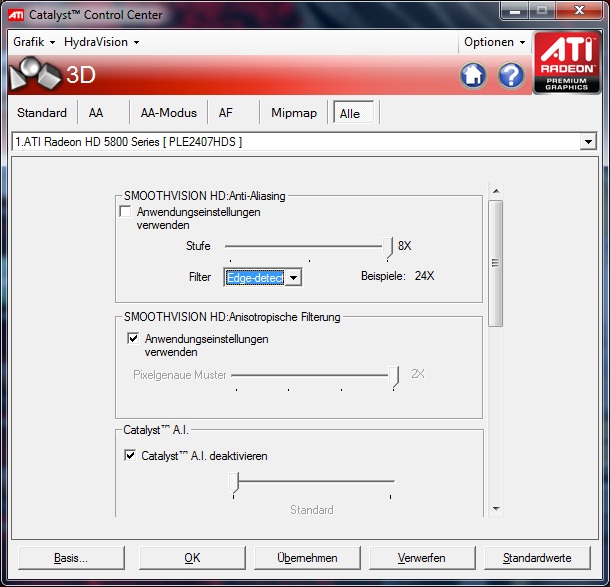
Task: Click the Standard label under Catalyst A.I.
Action: (312, 510)
